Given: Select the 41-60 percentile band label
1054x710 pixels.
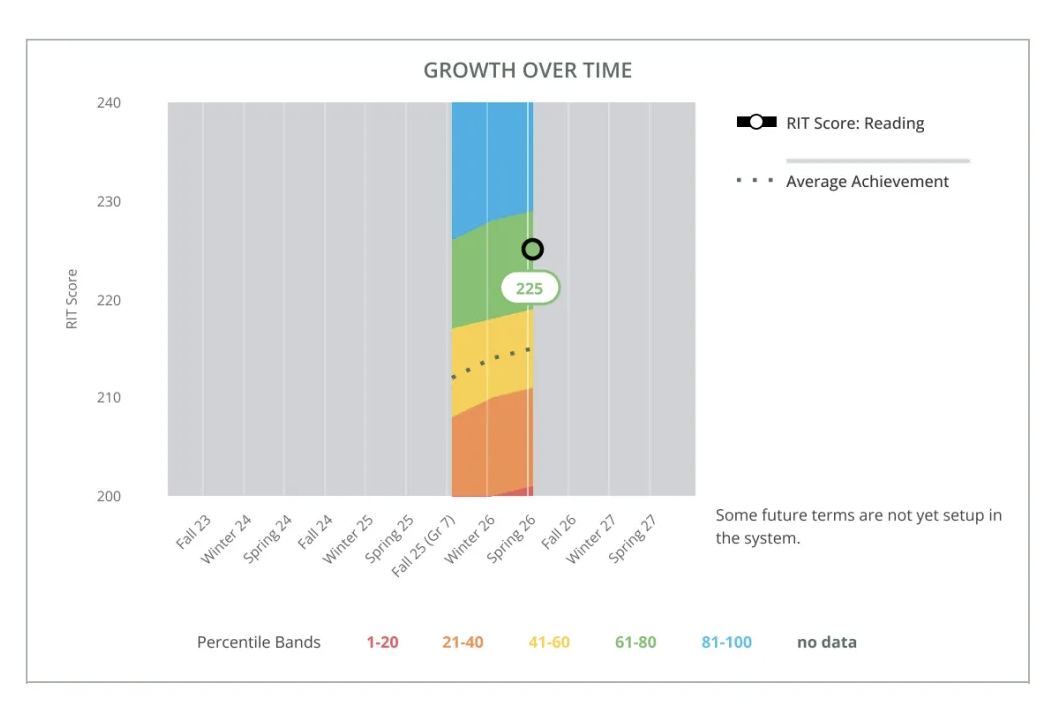Looking at the screenshot, I should point(549,642).
